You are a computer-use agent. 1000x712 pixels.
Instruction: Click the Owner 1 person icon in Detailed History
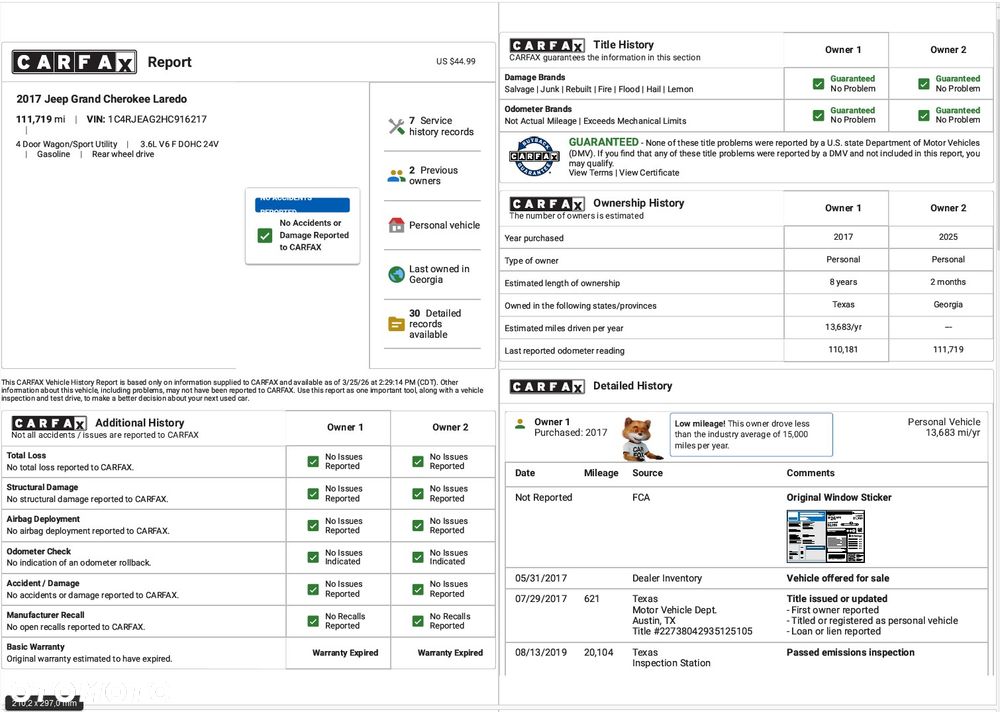click(x=520, y=423)
